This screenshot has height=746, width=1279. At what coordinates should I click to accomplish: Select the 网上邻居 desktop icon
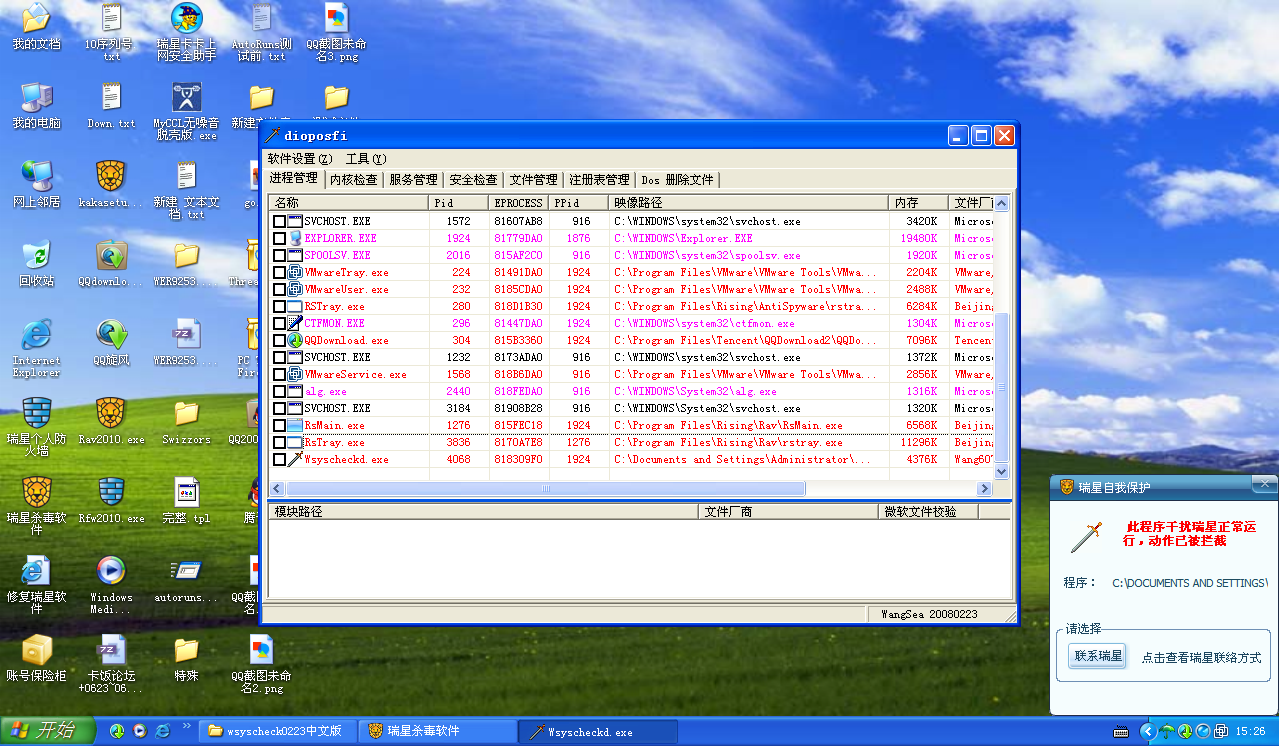[x=36, y=184]
